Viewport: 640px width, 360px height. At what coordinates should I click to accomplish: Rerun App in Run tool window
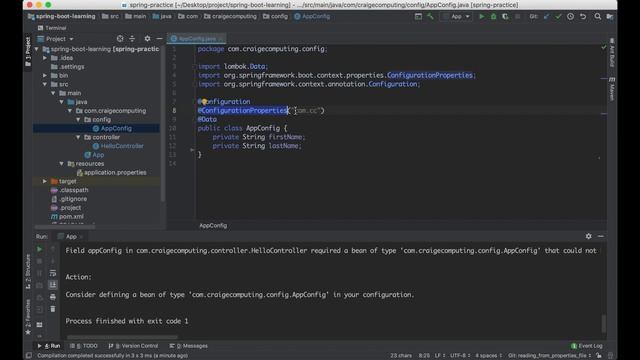pos(40,249)
